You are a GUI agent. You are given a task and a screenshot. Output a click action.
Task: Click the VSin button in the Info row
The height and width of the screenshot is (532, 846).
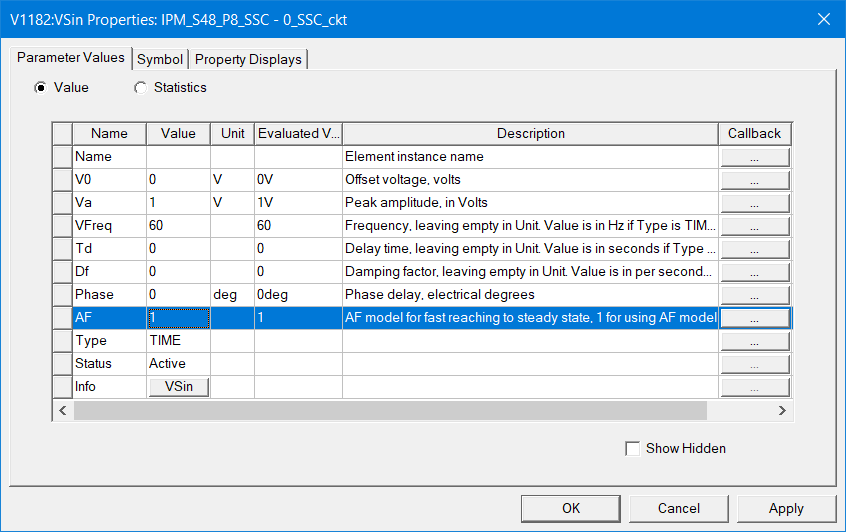[179, 387]
